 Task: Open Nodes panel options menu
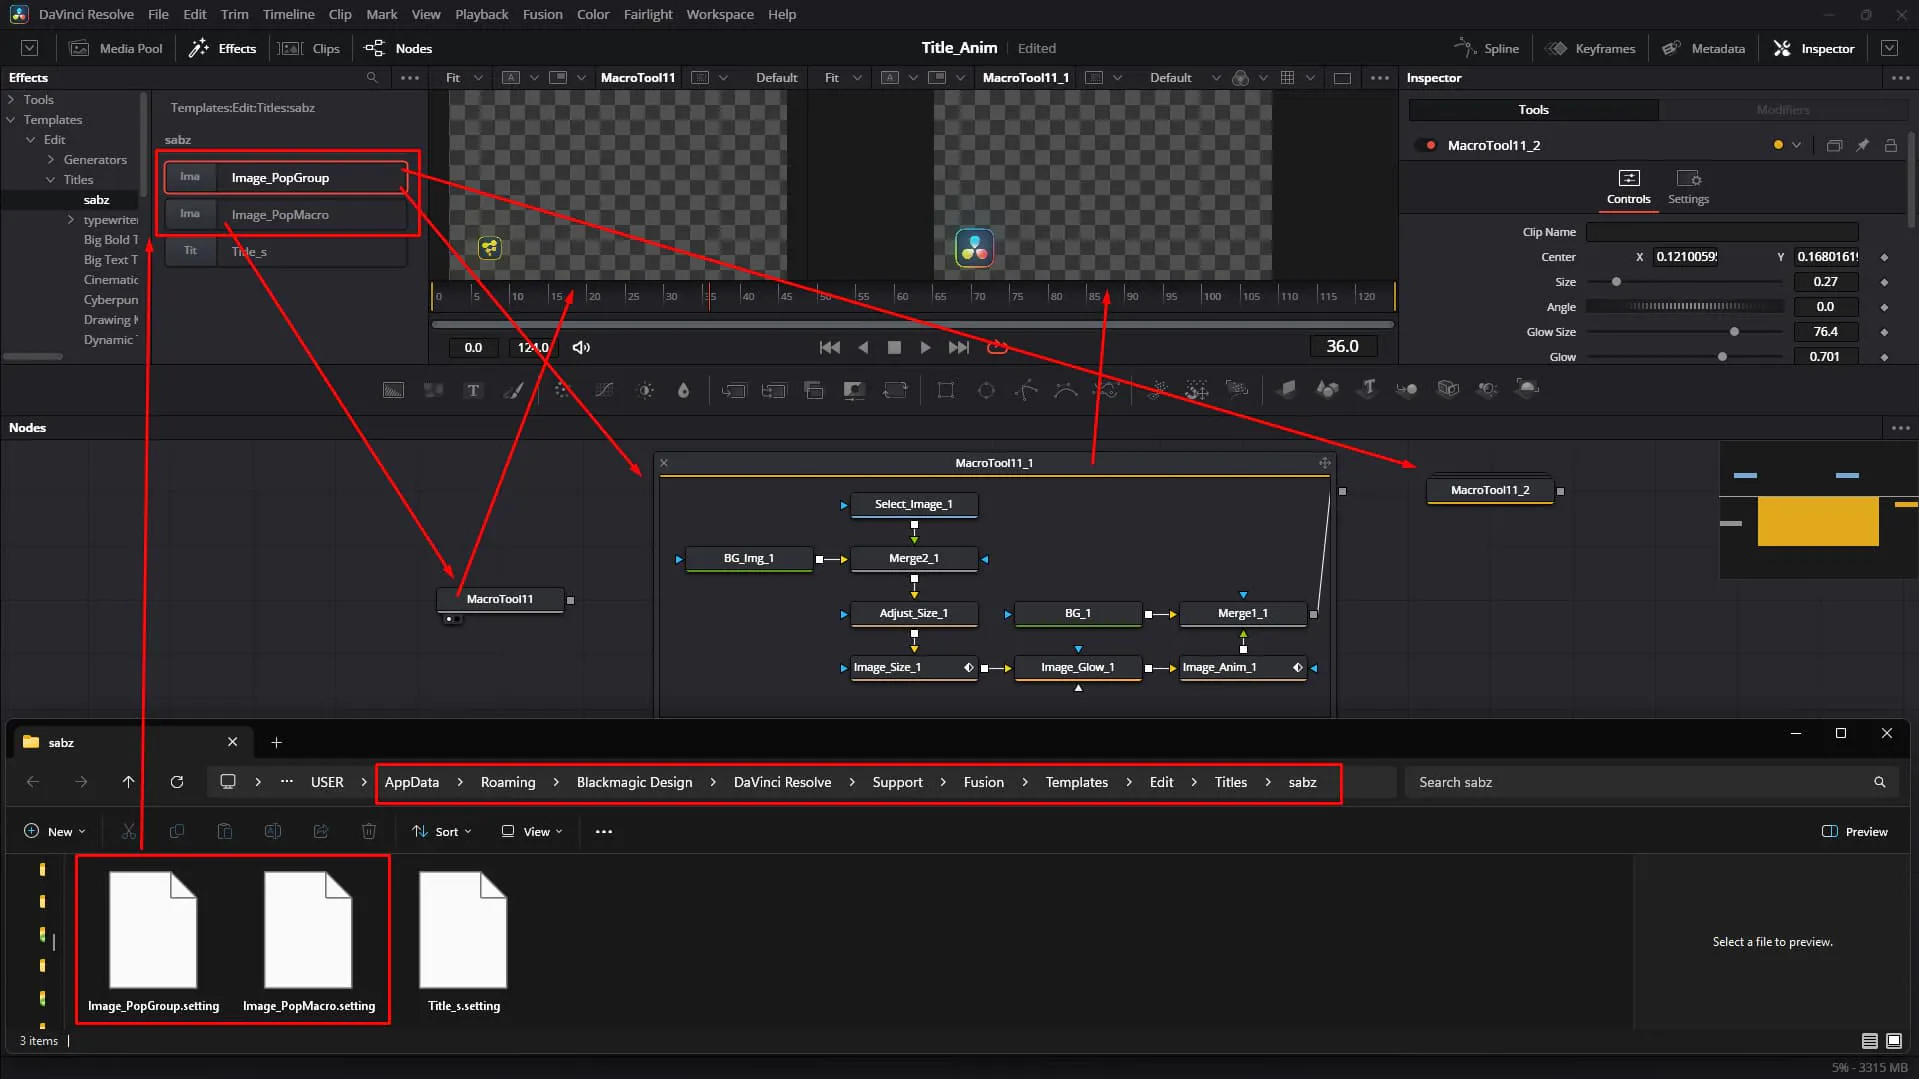click(x=1900, y=428)
